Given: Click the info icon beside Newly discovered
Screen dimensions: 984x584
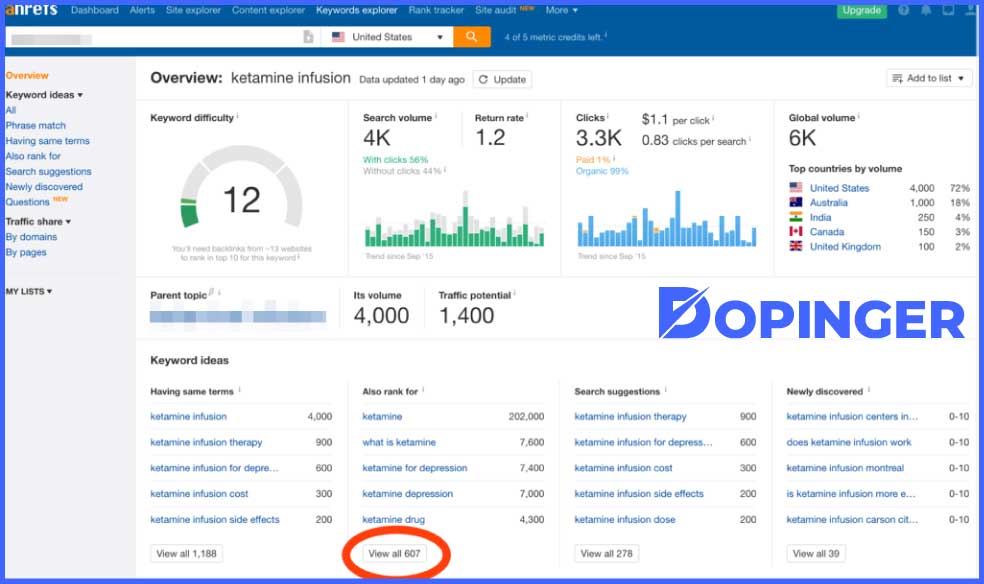Looking at the screenshot, I should click(869, 390).
